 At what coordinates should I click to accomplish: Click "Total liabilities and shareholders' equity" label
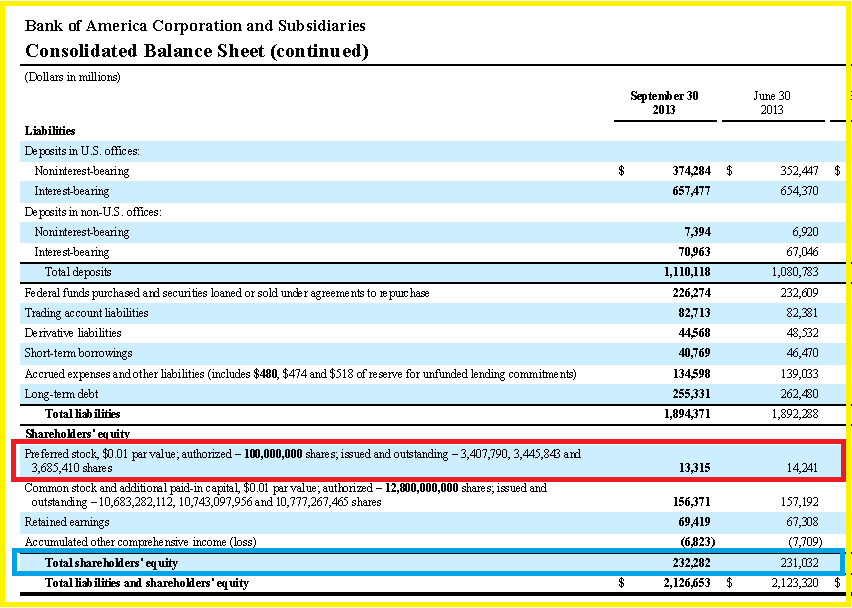(147, 584)
